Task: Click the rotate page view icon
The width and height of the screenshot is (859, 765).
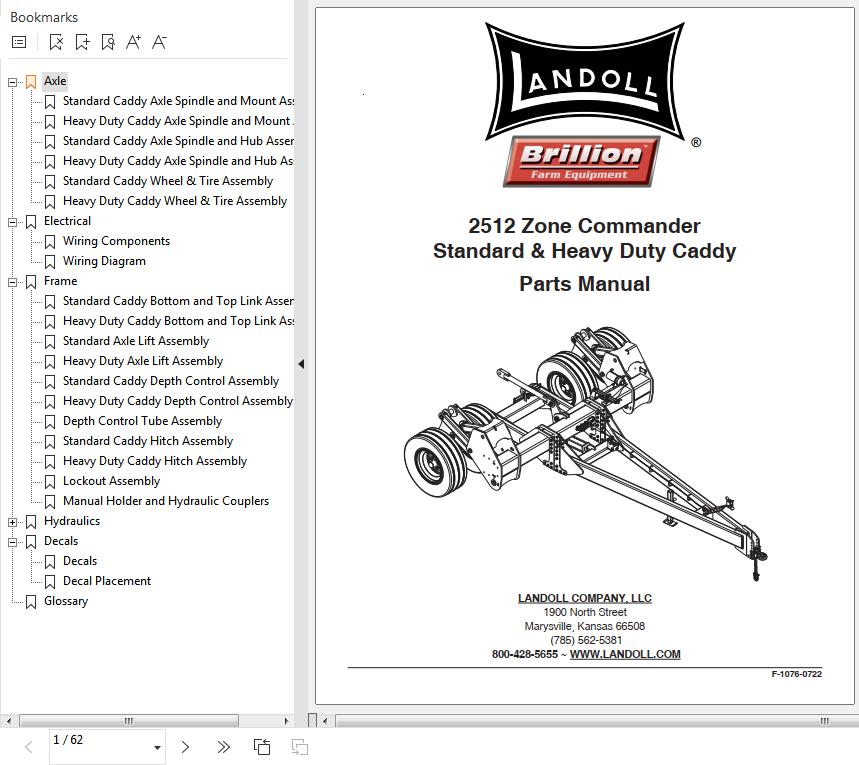Action: coord(262,747)
